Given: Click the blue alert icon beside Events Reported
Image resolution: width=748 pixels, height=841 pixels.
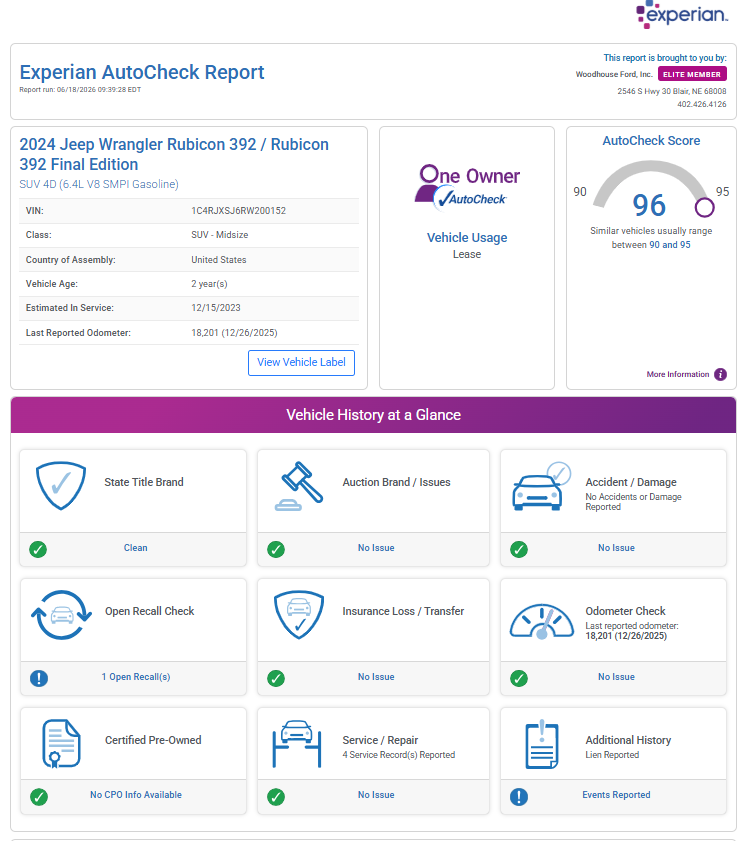Looking at the screenshot, I should tap(519, 796).
